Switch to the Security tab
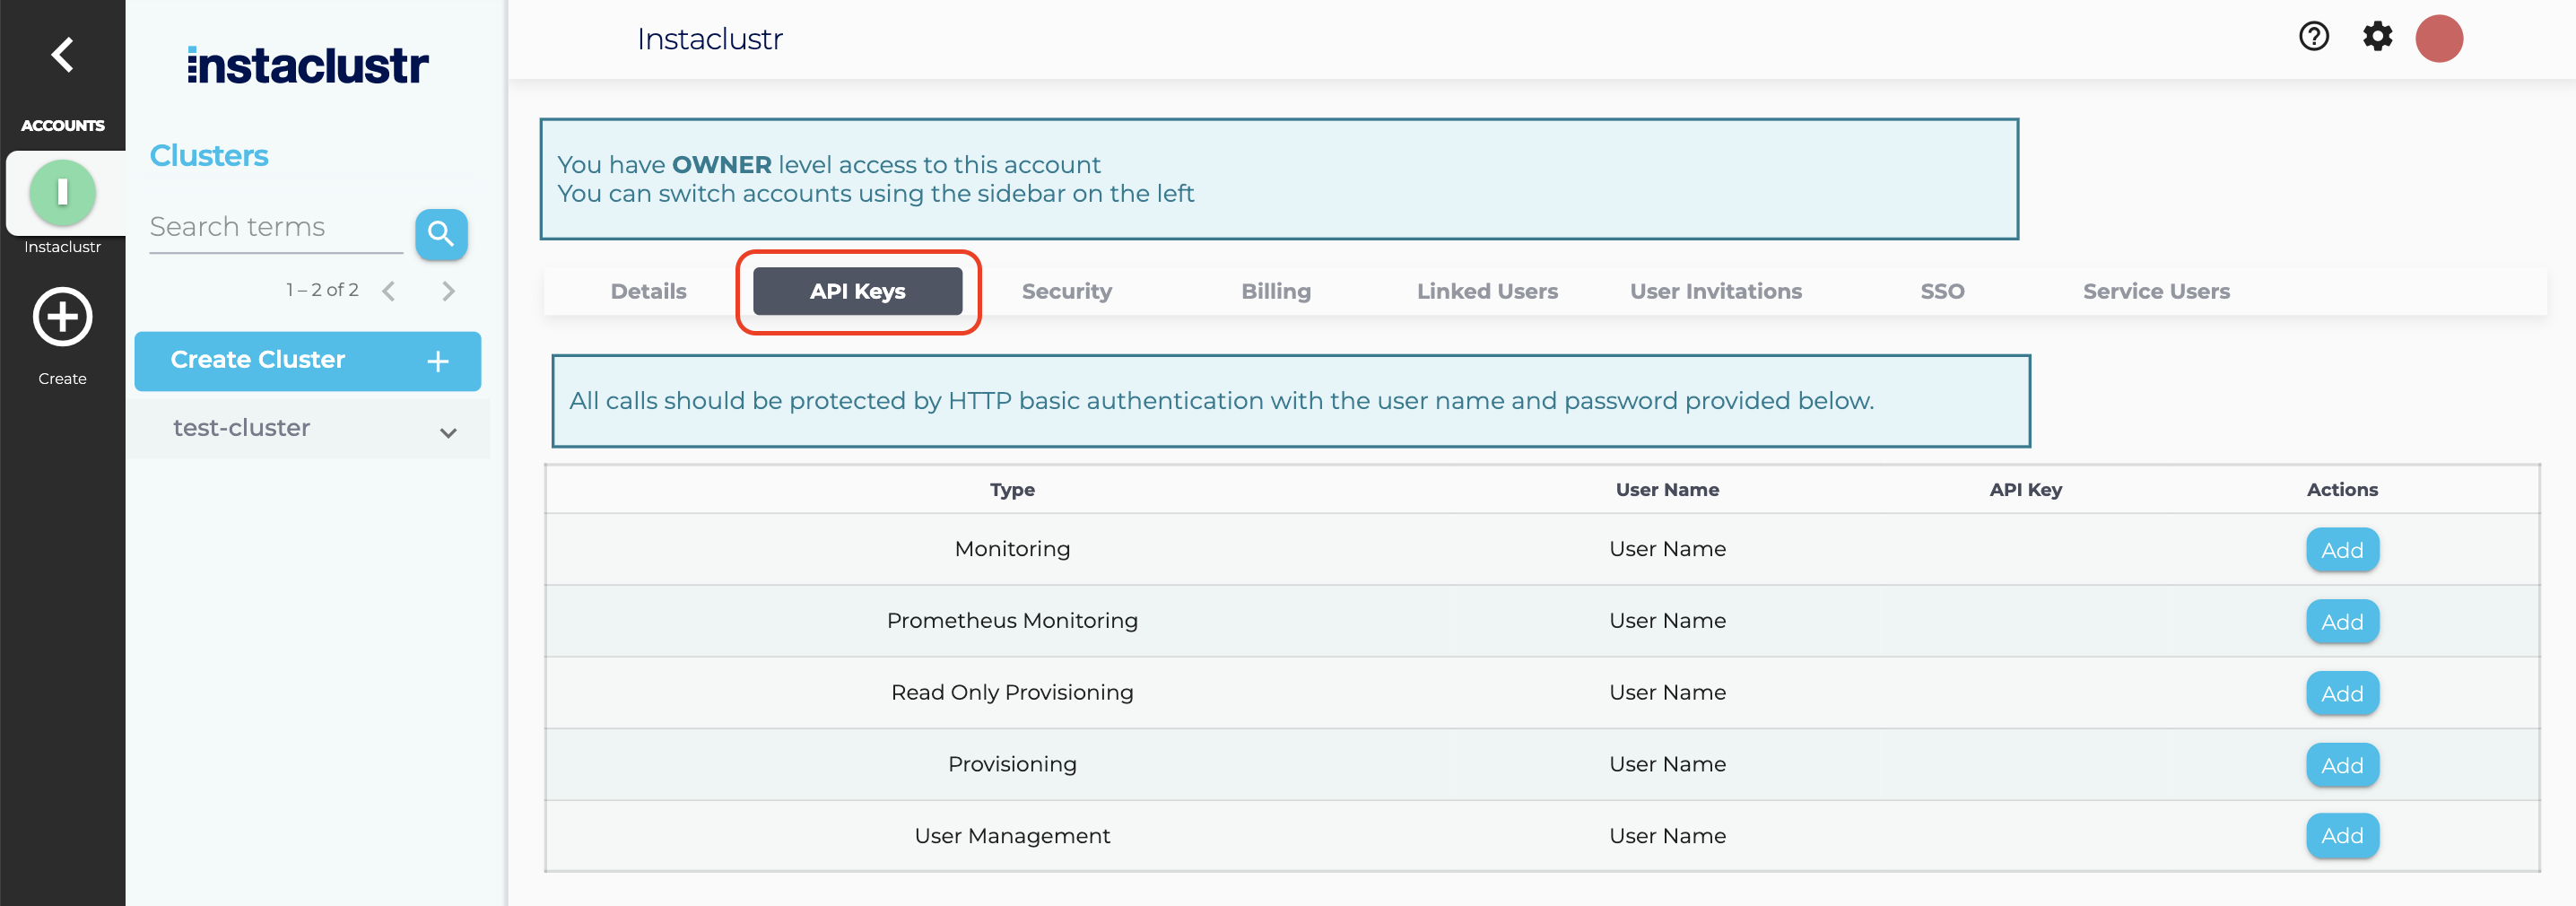 [1066, 291]
